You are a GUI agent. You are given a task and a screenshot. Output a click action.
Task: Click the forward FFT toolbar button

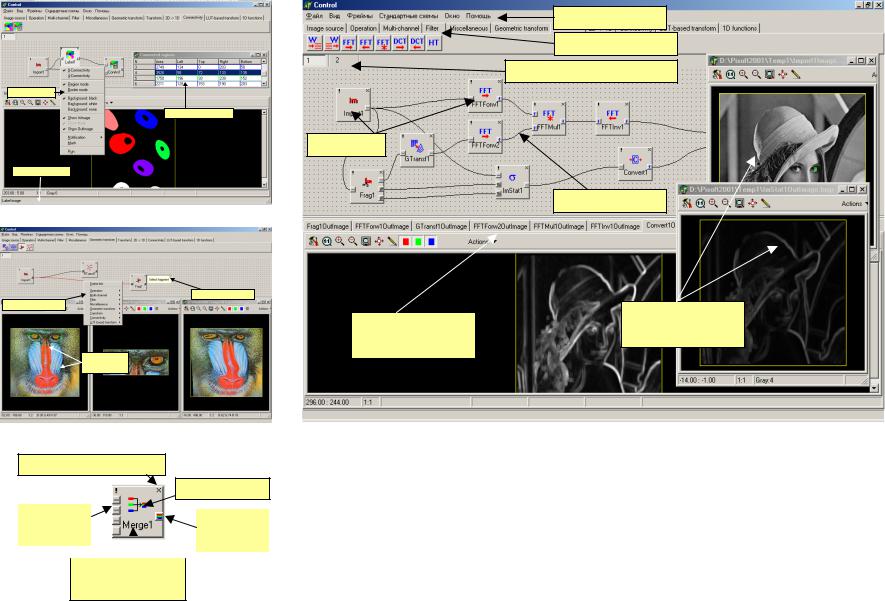tap(349, 43)
